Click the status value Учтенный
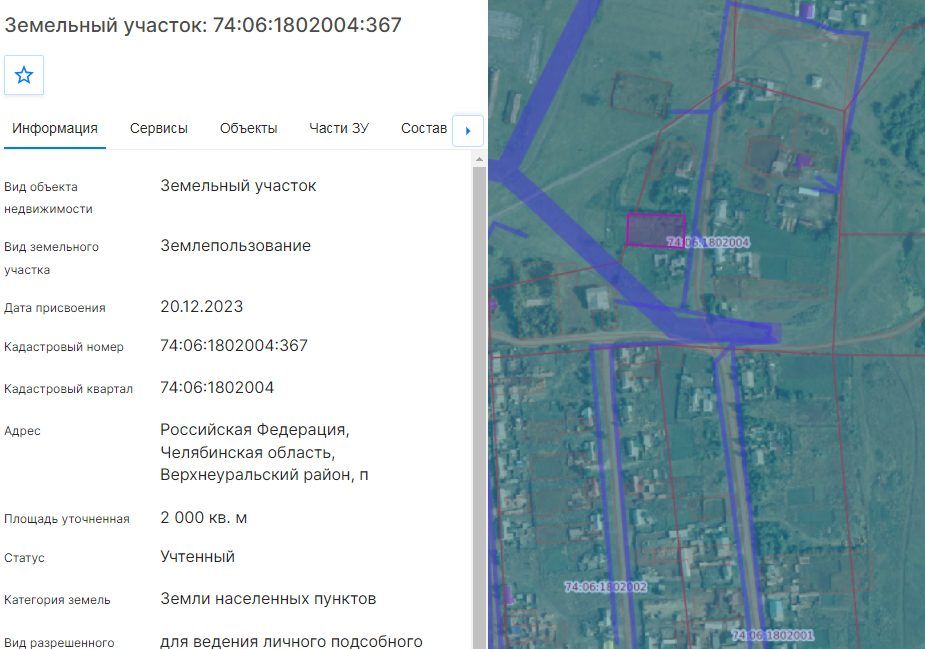Viewport: 925px width, 649px height. [198, 556]
